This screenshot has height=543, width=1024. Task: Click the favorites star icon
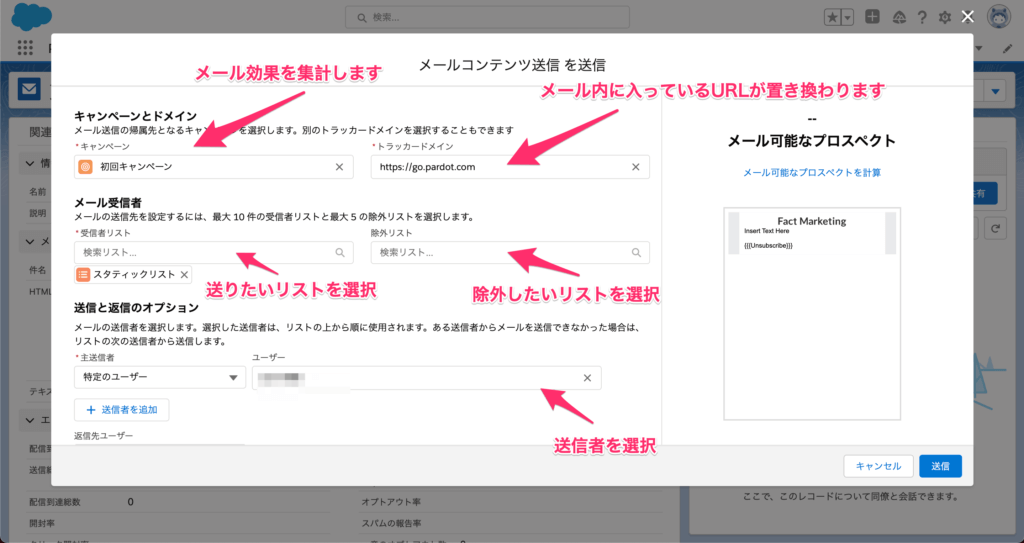[833, 18]
